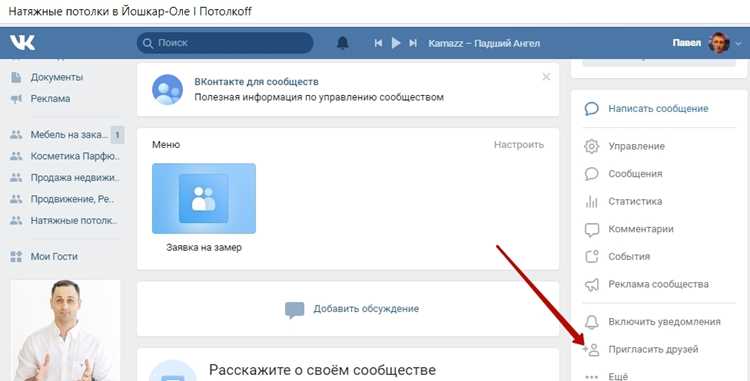Open Комментарии
The height and width of the screenshot is (381, 750).
pos(641,229)
